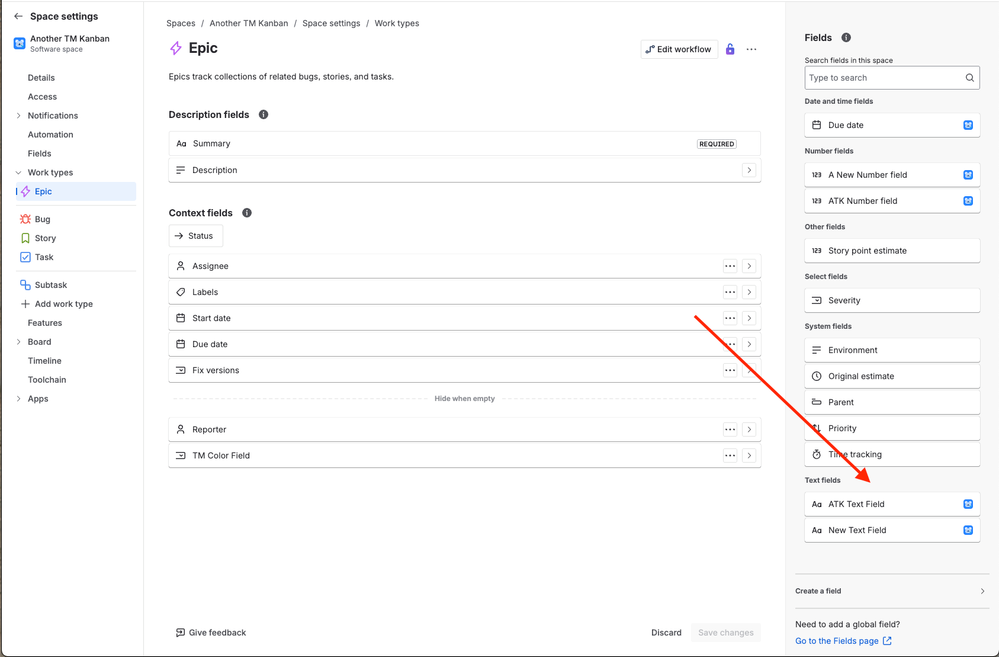Open Details in space settings sidebar
The width and height of the screenshot is (999, 657).
(x=41, y=78)
